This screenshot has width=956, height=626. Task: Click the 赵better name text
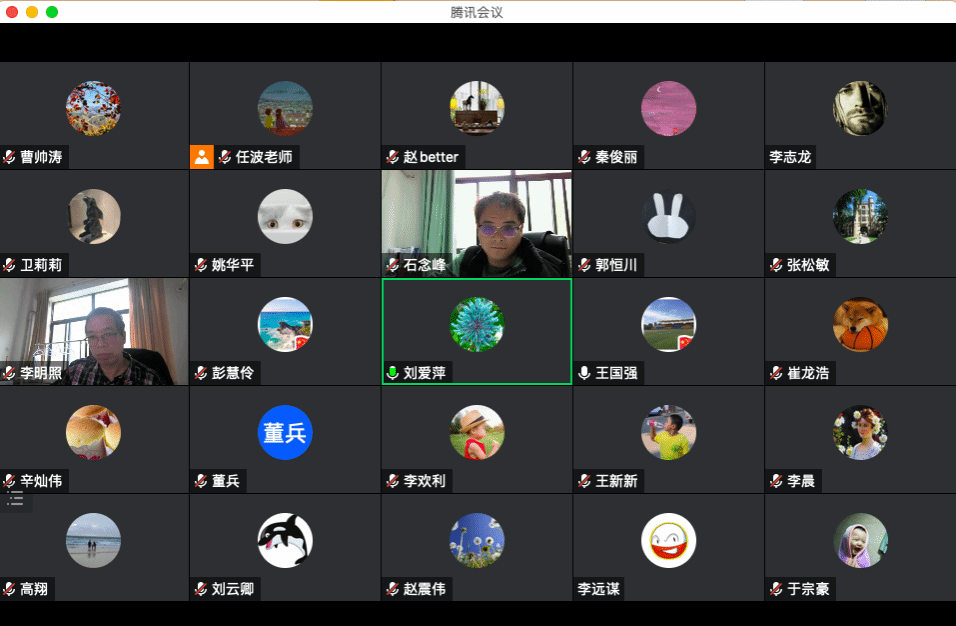pyautogui.click(x=431, y=157)
